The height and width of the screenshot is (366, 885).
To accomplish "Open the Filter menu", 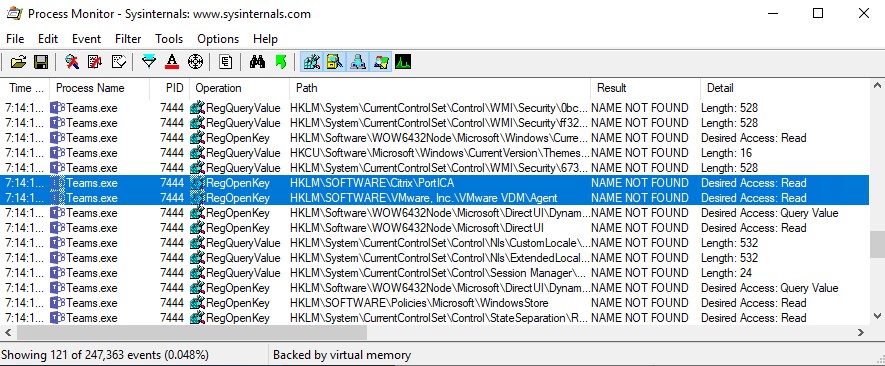I will (128, 39).
